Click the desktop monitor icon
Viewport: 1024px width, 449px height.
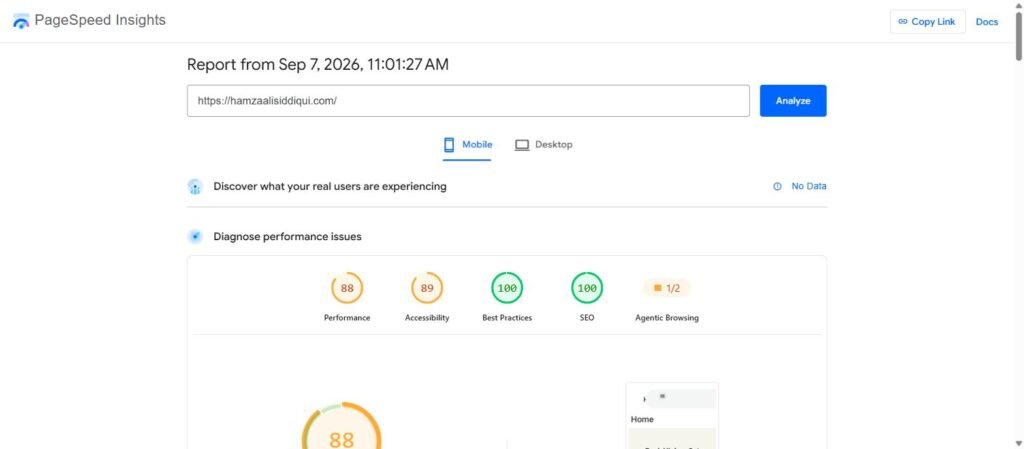[522, 145]
